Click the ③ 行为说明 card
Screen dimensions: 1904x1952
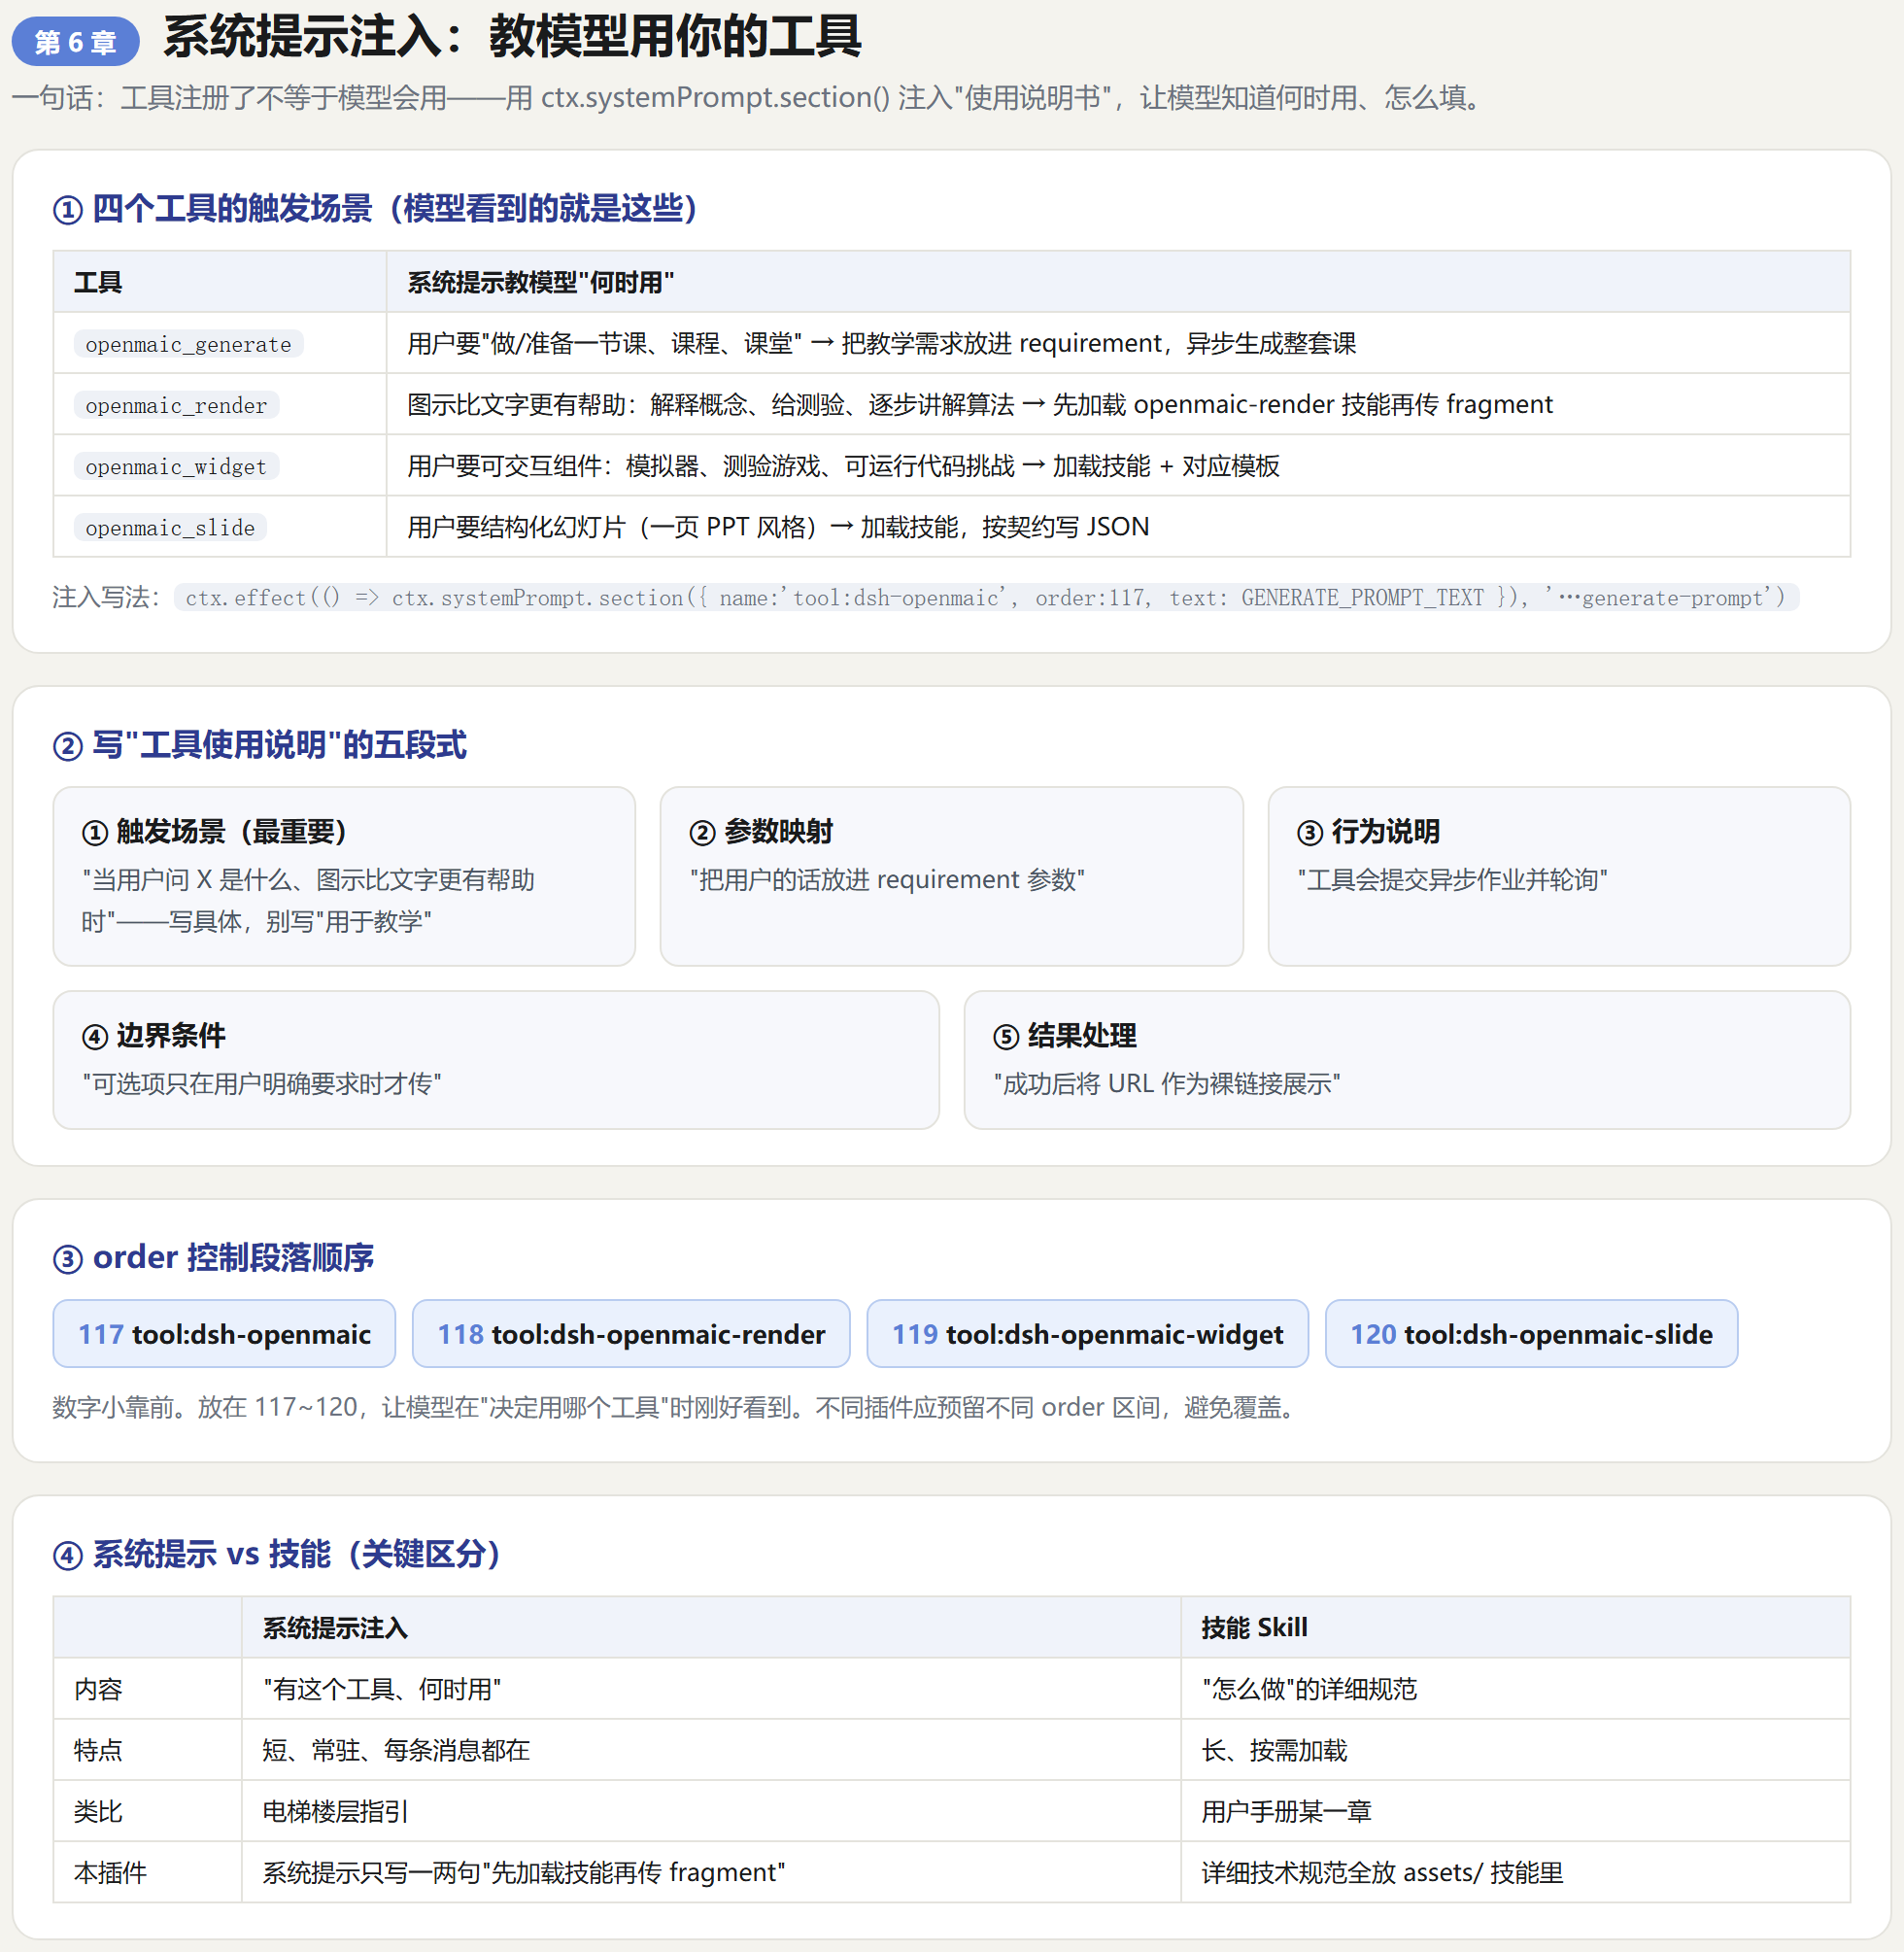point(1559,876)
